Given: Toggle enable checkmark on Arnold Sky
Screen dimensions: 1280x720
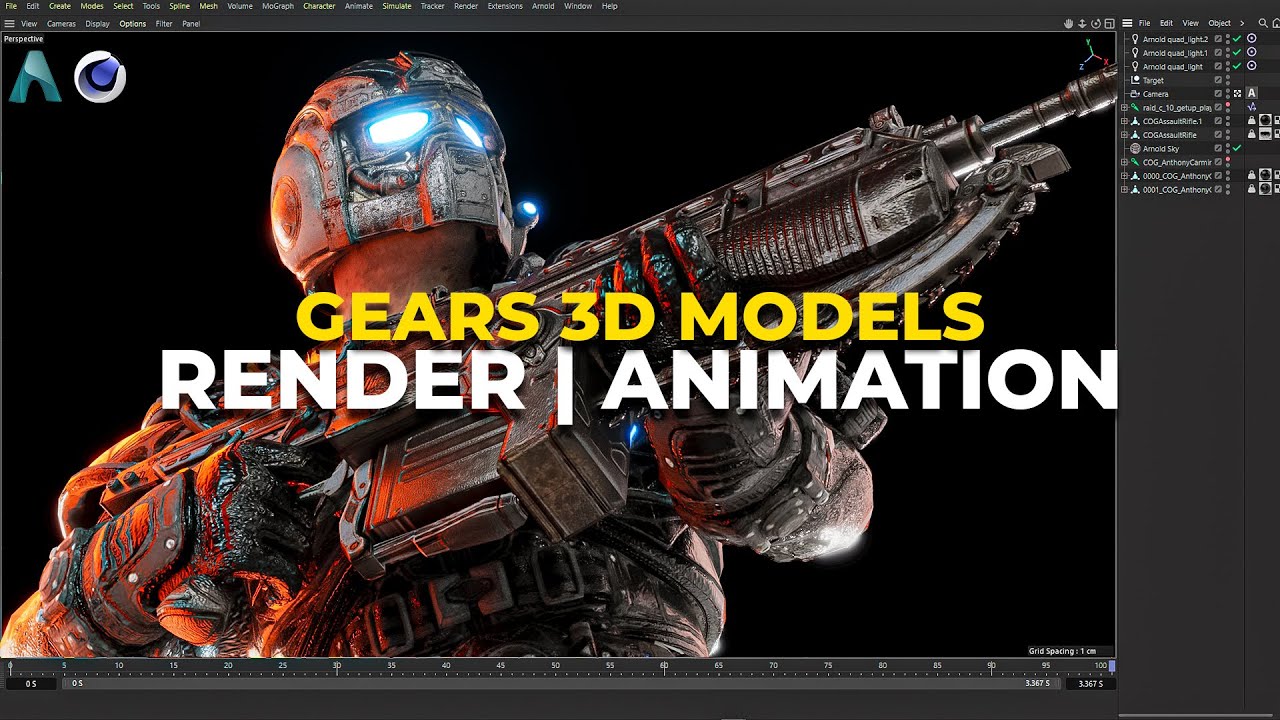Looking at the screenshot, I should point(1237,148).
